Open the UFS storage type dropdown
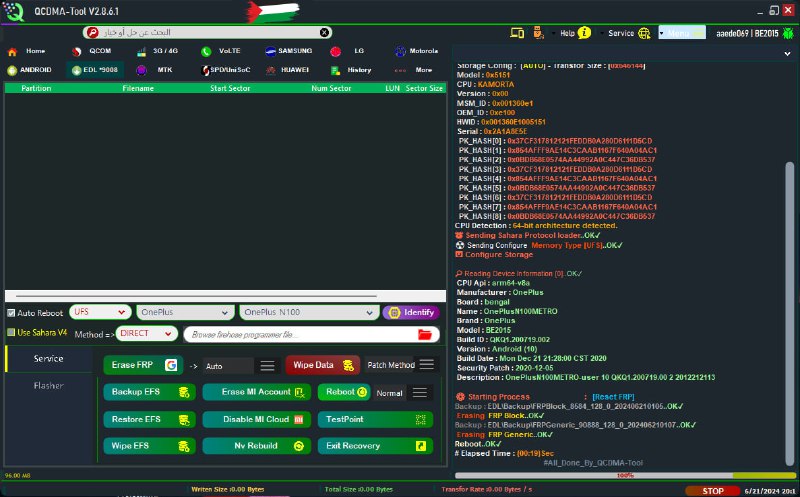This screenshot has height=497, width=800. coord(100,312)
